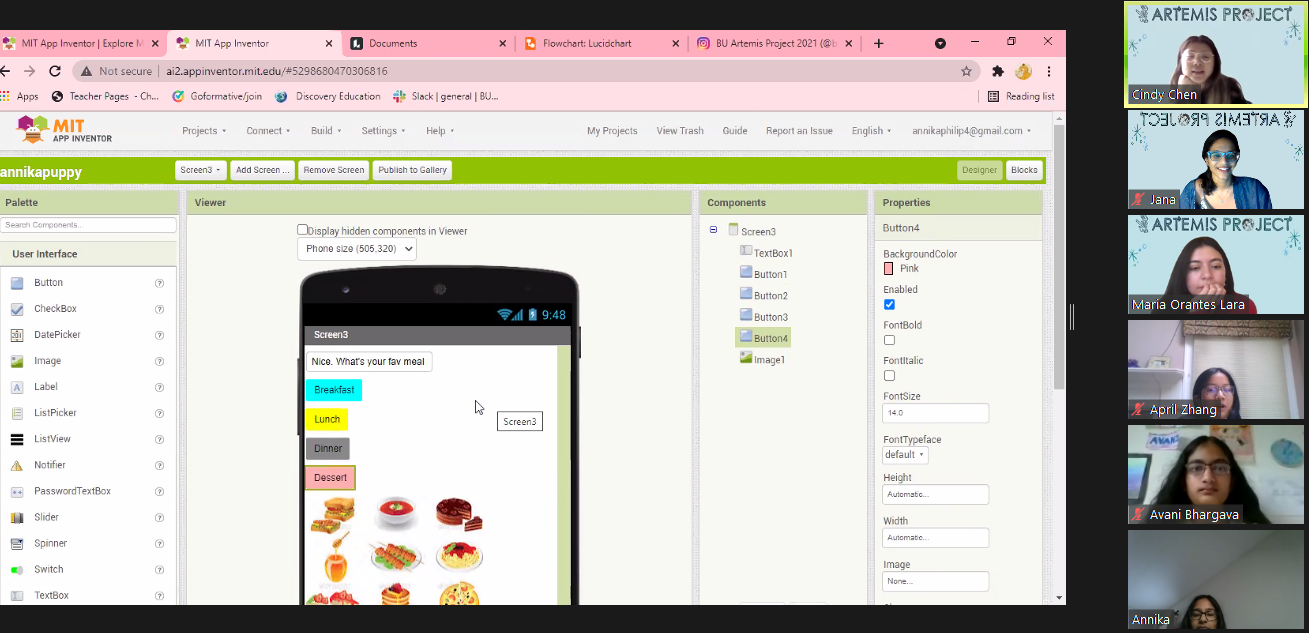Toggle Display hidden components in Viewer
Viewport: 1309px width, 633px height.
(303, 230)
